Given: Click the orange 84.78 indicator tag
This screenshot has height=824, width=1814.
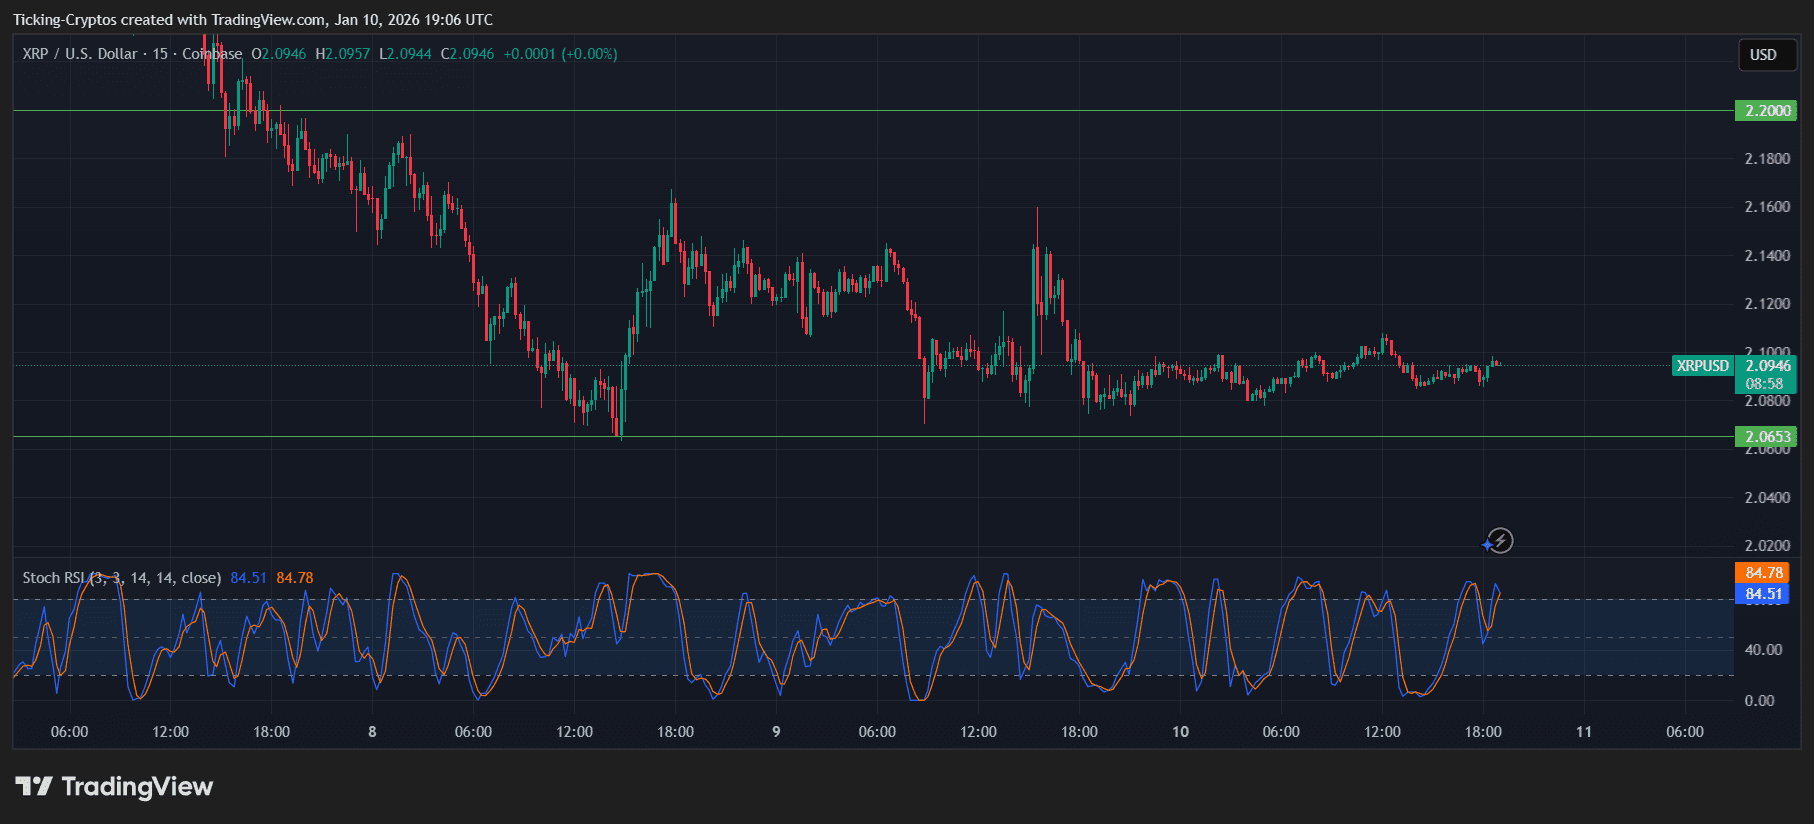Looking at the screenshot, I should (x=1763, y=573).
